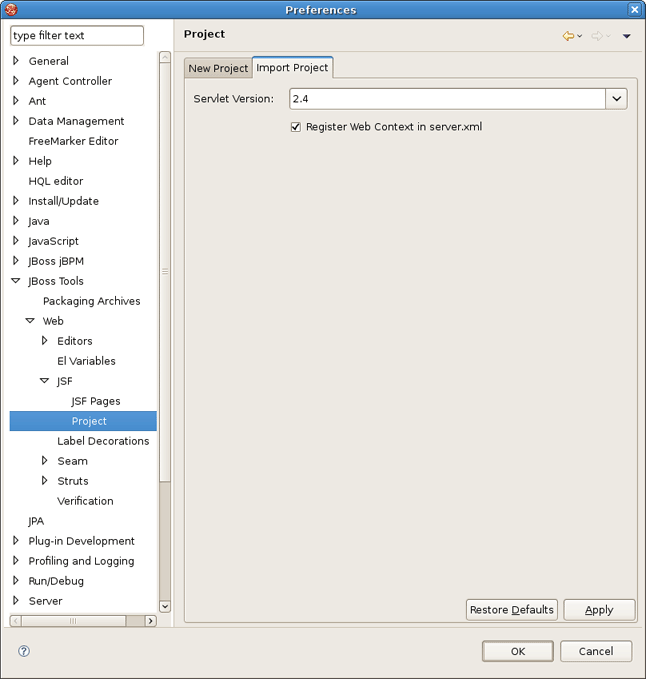
Task: Open the back history dropdown arrow
Action: click(580, 36)
